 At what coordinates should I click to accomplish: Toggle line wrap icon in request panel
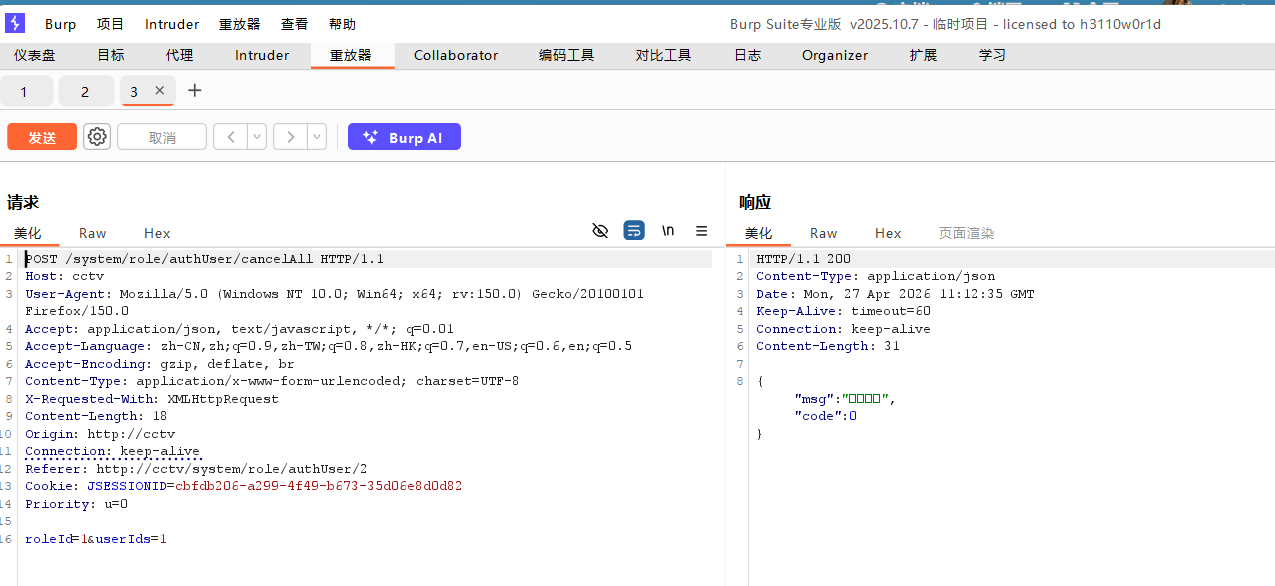click(x=634, y=231)
